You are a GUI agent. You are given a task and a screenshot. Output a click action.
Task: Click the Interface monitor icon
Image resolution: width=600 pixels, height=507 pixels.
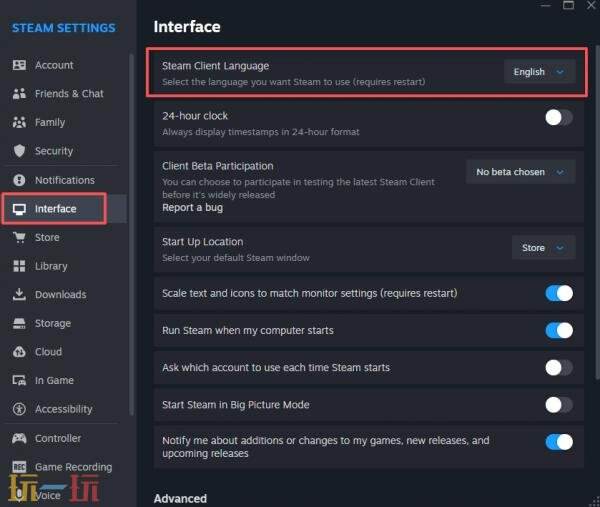[19, 209]
